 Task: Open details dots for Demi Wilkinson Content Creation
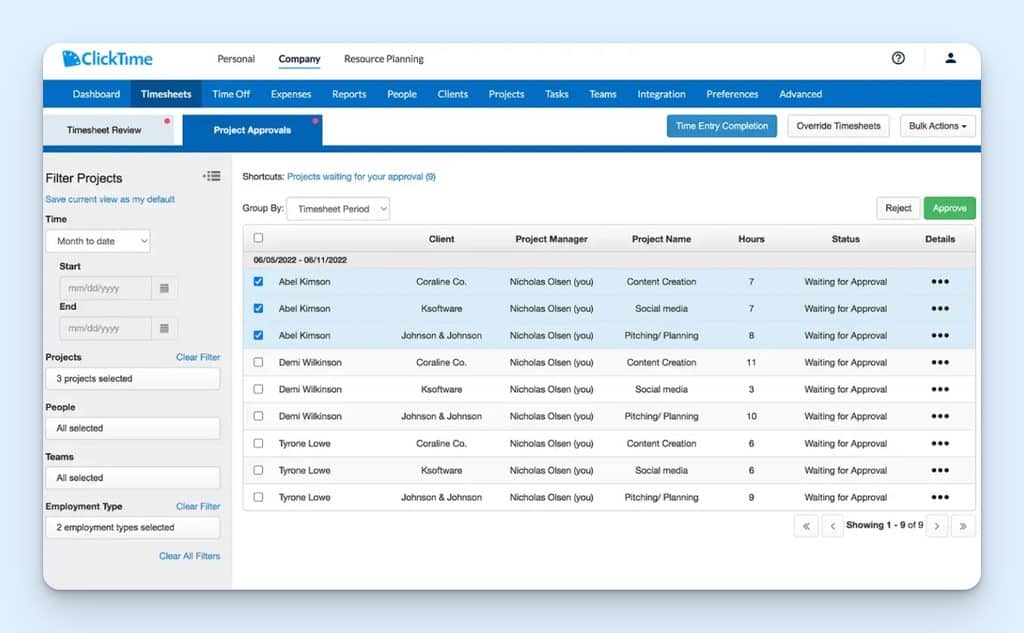click(x=940, y=362)
